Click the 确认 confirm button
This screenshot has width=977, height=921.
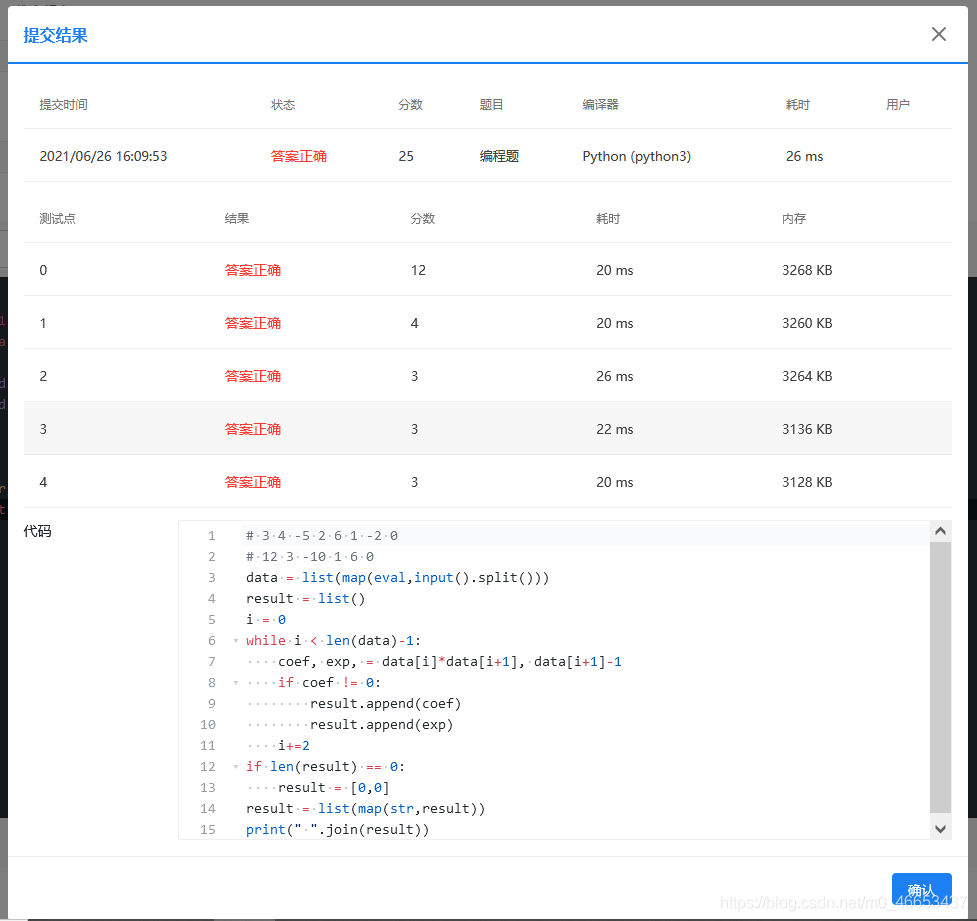point(921,889)
